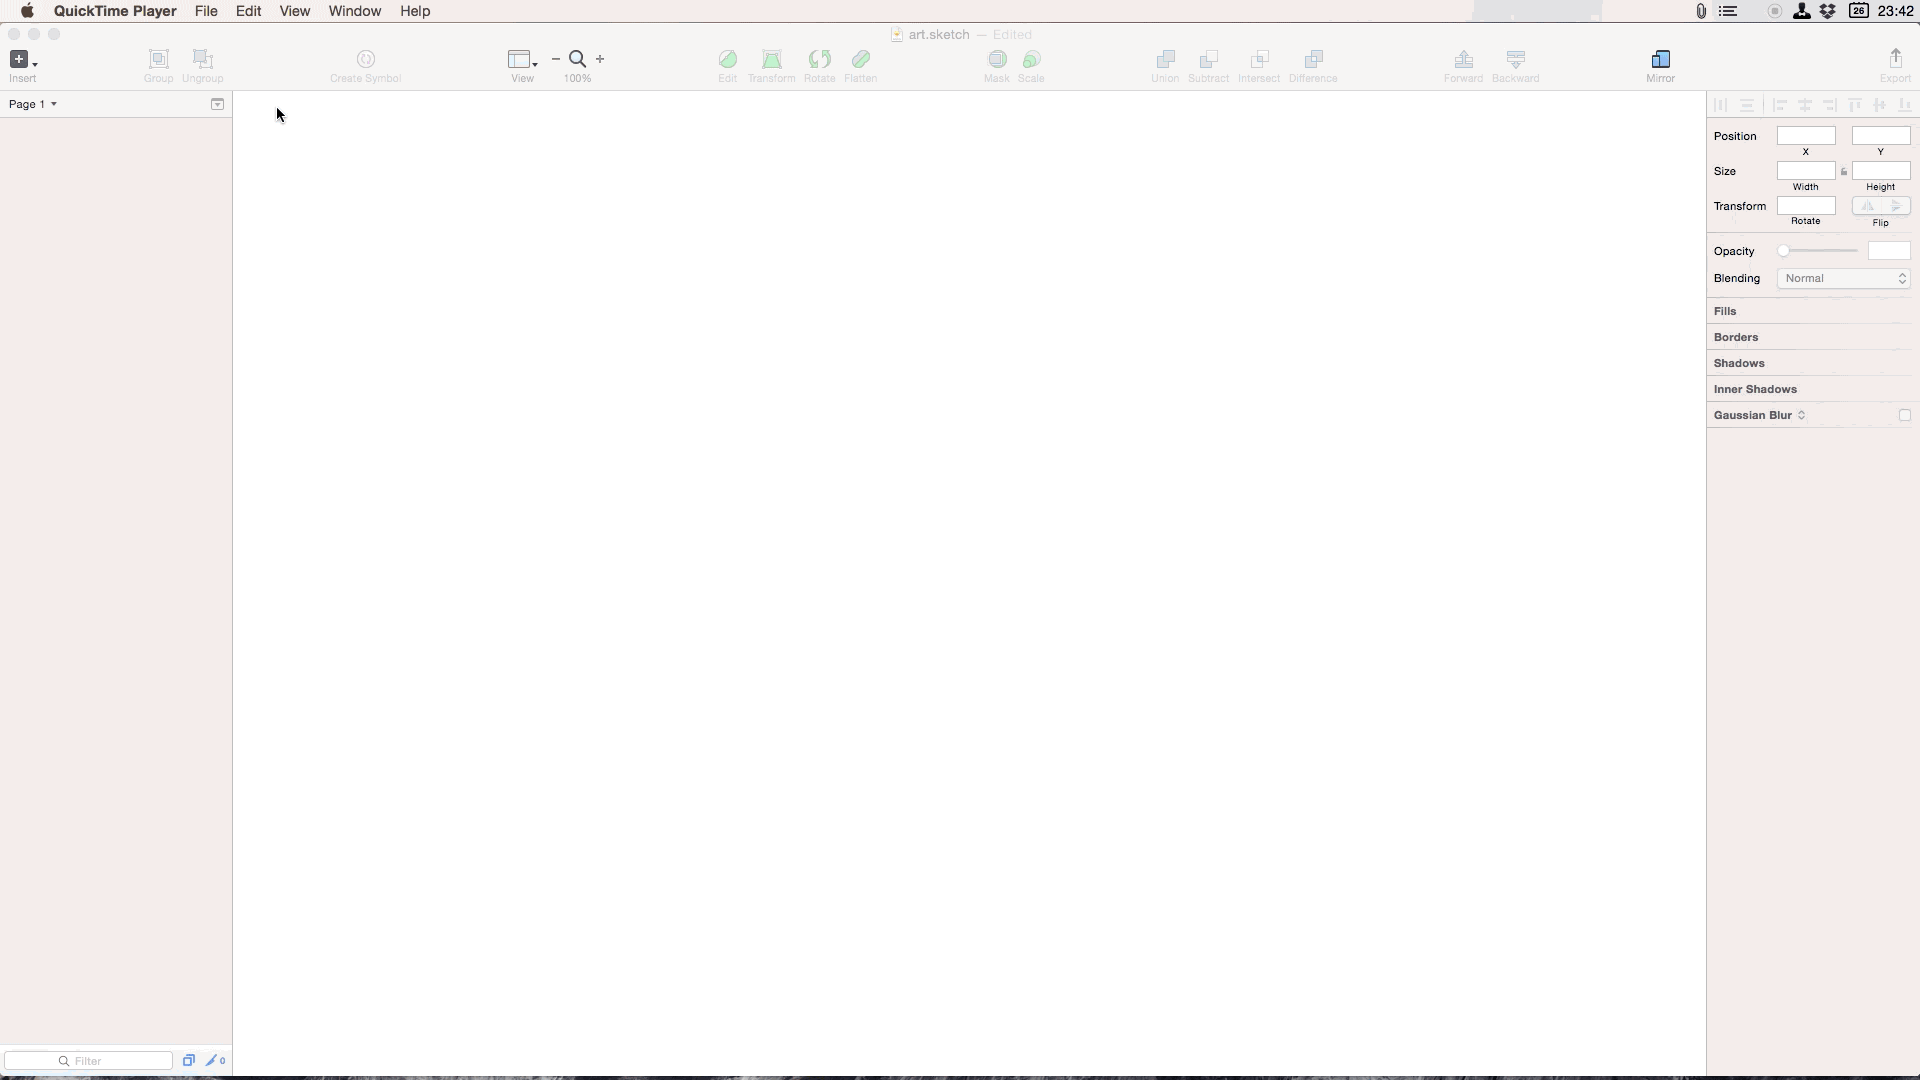Click the Fills section header

(x=1725, y=311)
